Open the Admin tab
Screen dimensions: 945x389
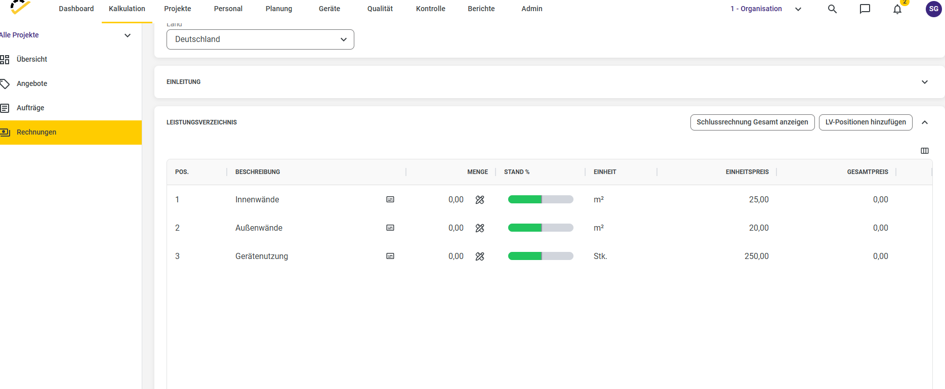click(532, 9)
